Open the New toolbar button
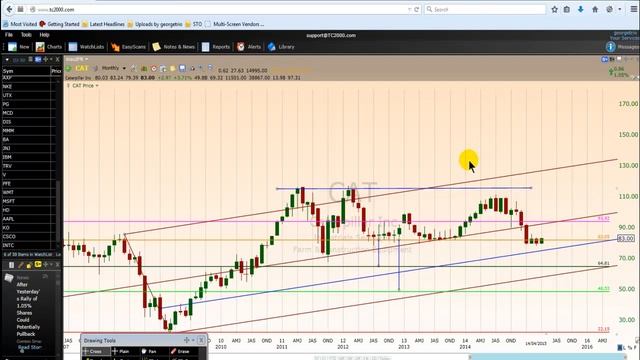640x360 pixels. [19, 47]
